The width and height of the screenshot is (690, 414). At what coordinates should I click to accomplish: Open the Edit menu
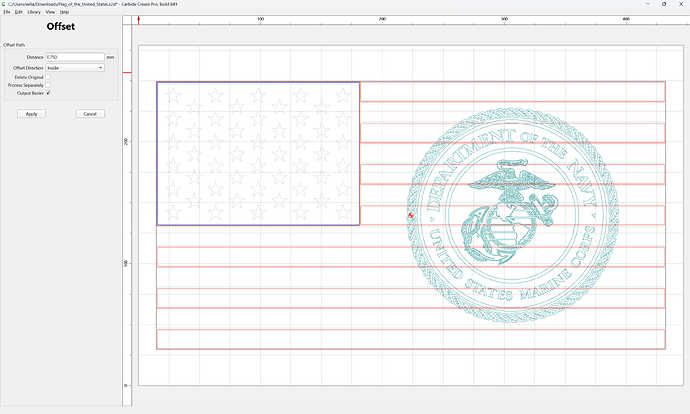click(x=18, y=12)
